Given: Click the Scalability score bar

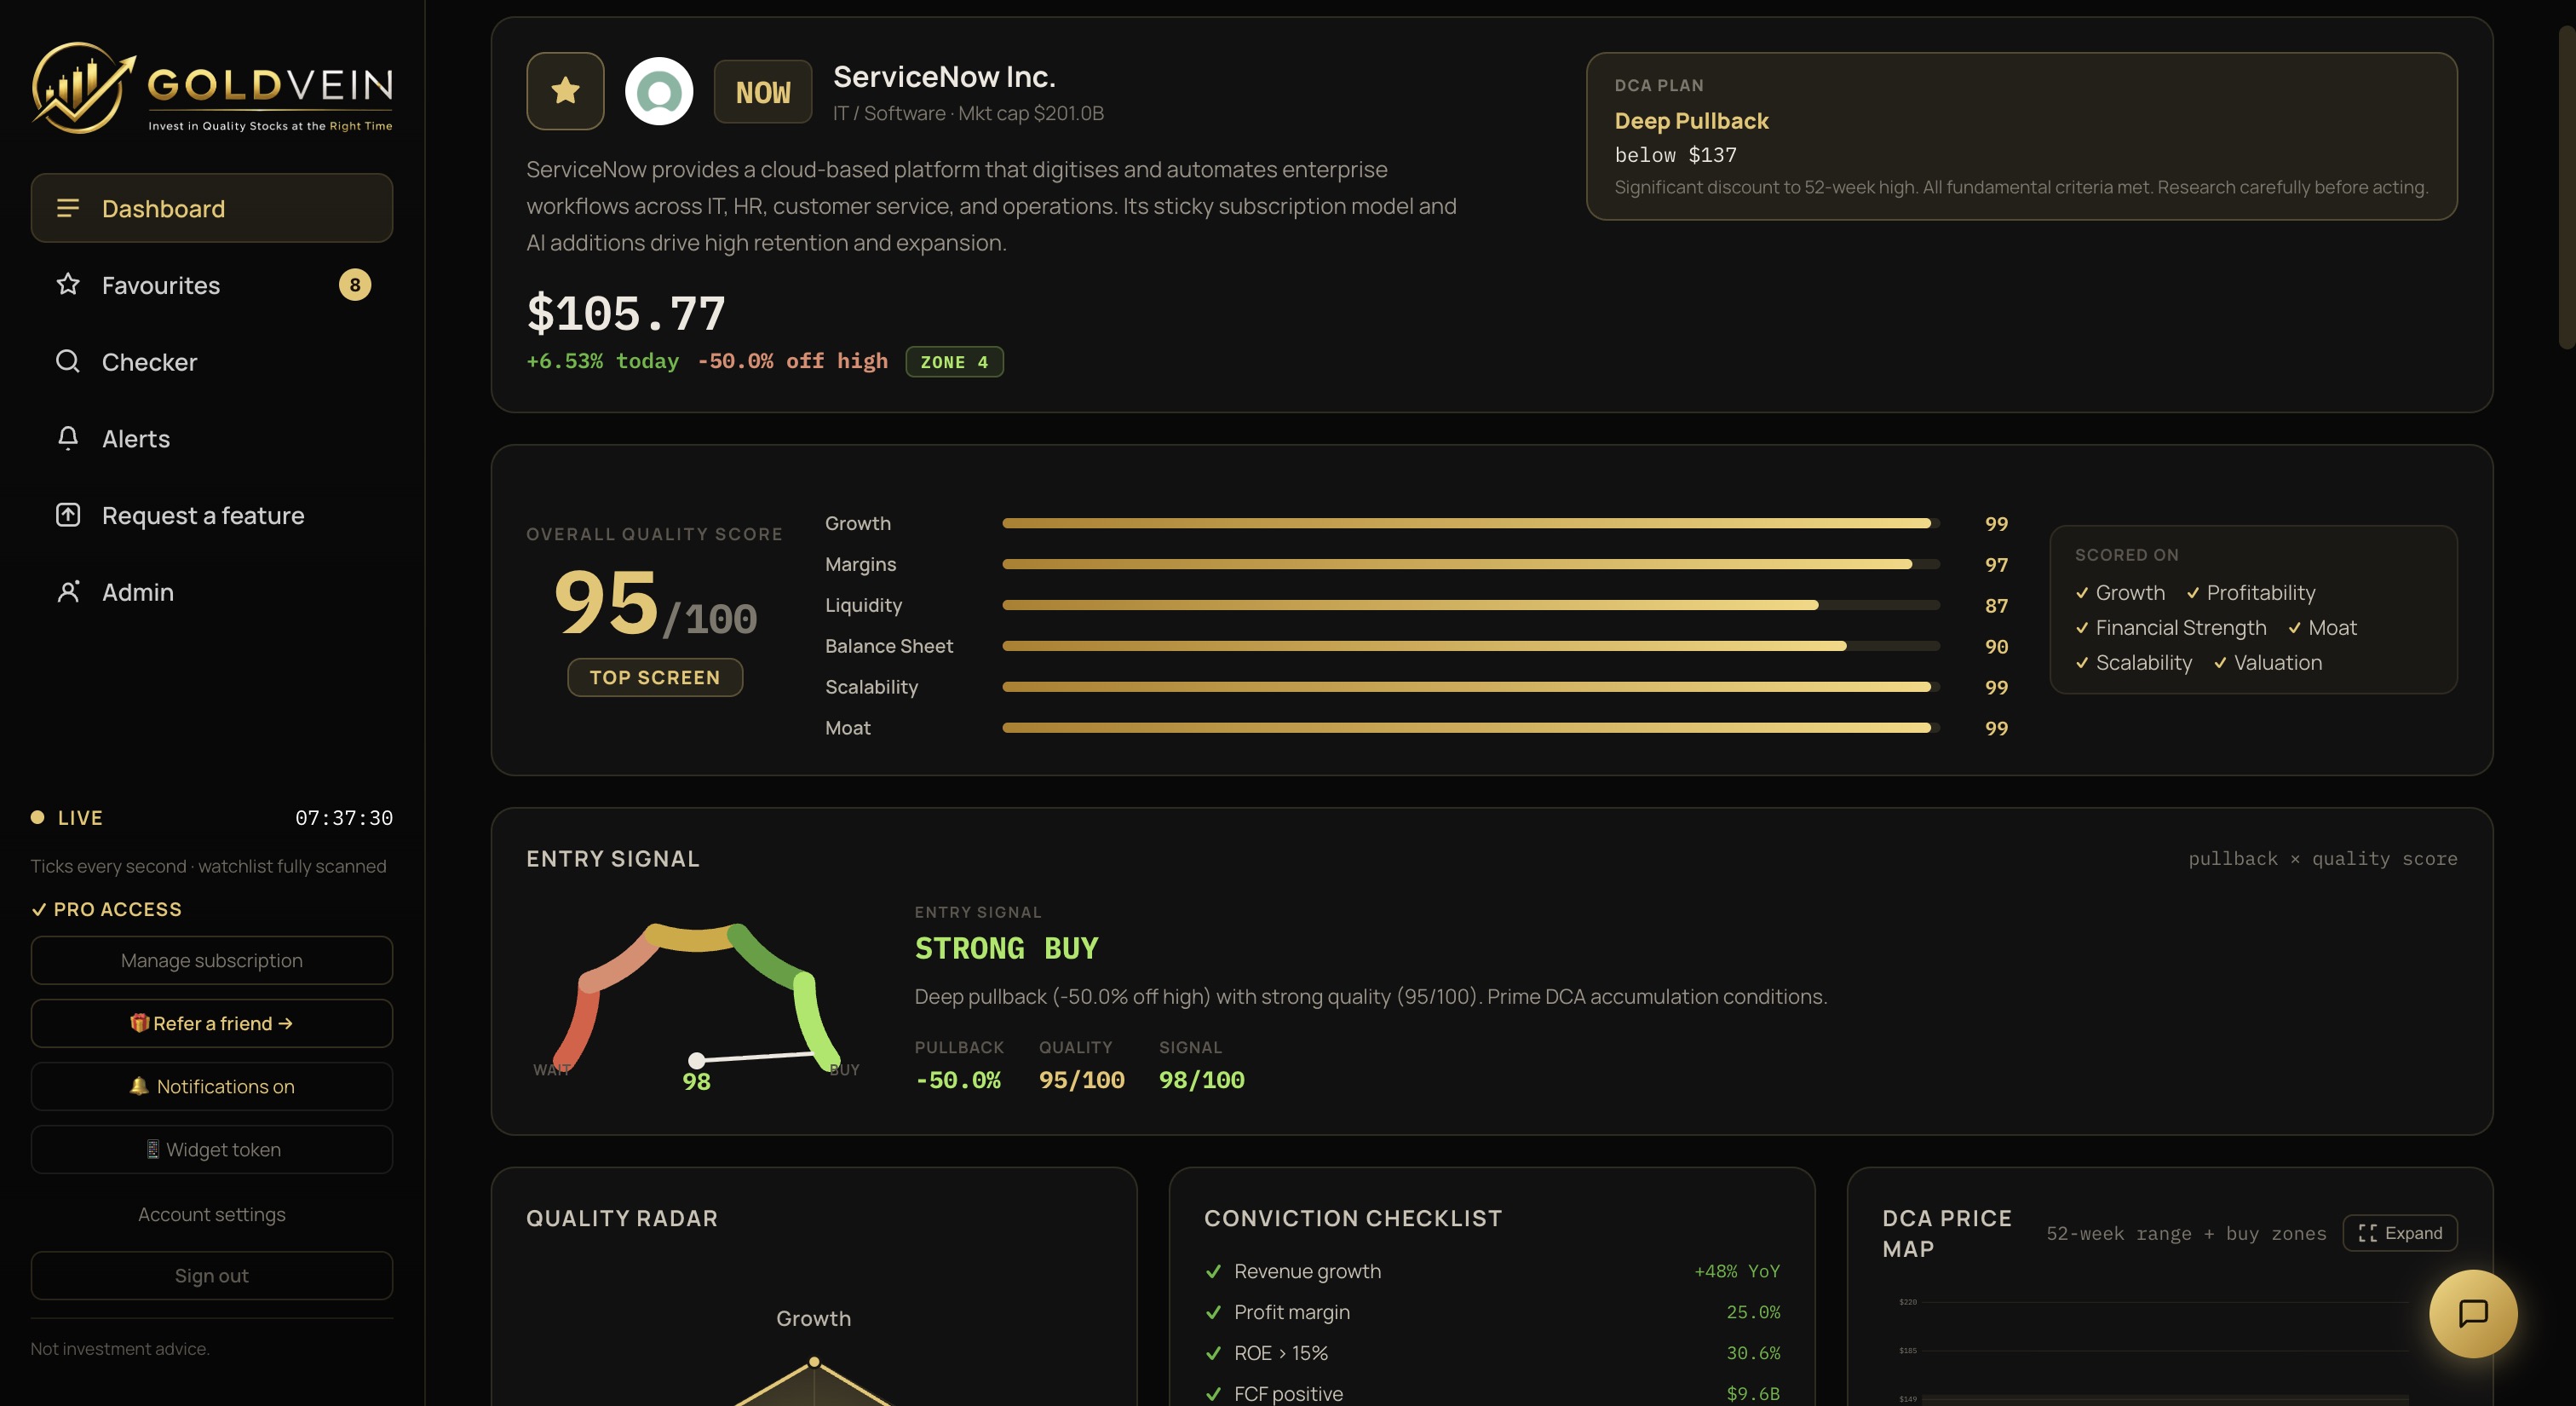Looking at the screenshot, I should coord(1471,687).
